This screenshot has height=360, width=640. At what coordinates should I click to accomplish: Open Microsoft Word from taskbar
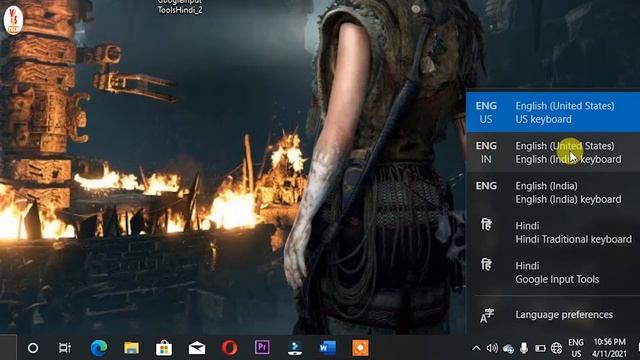(x=327, y=348)
